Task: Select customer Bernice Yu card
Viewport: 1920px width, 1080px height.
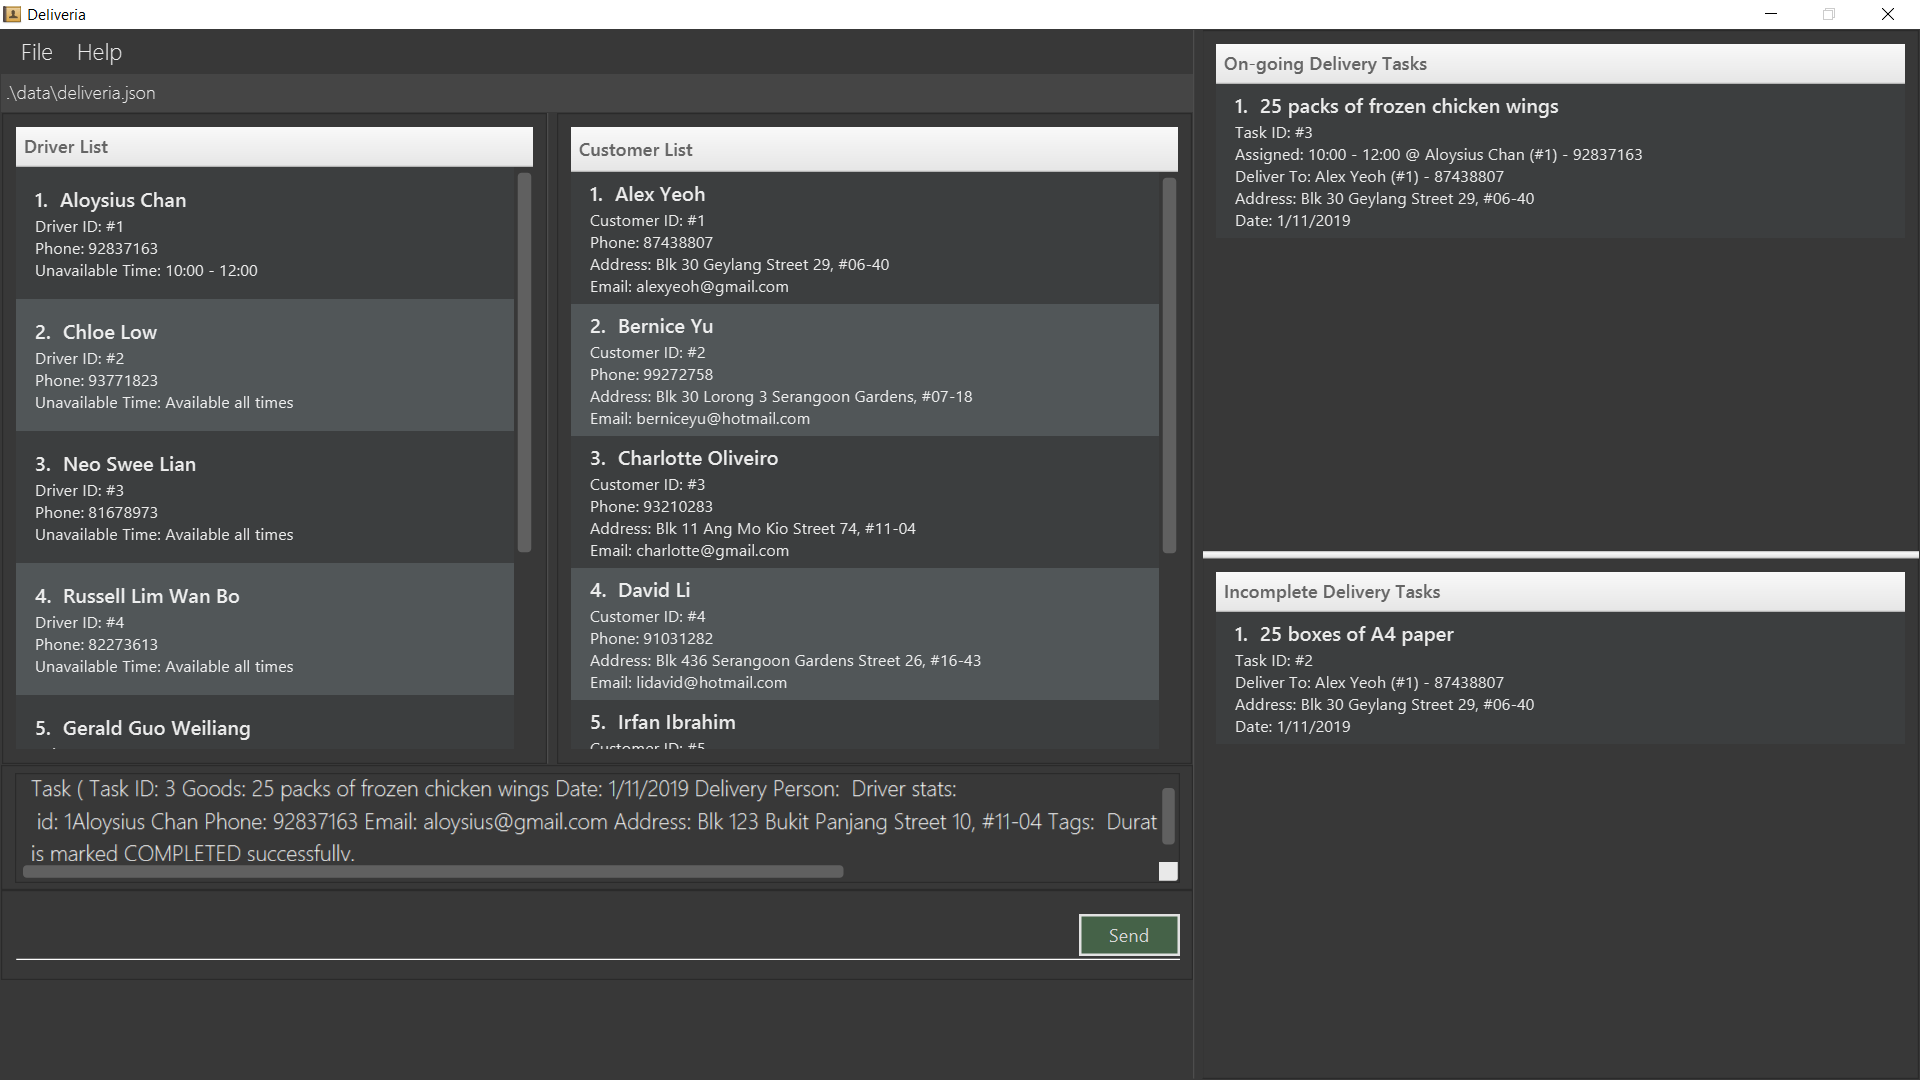Action: click(x=864, y=371)
